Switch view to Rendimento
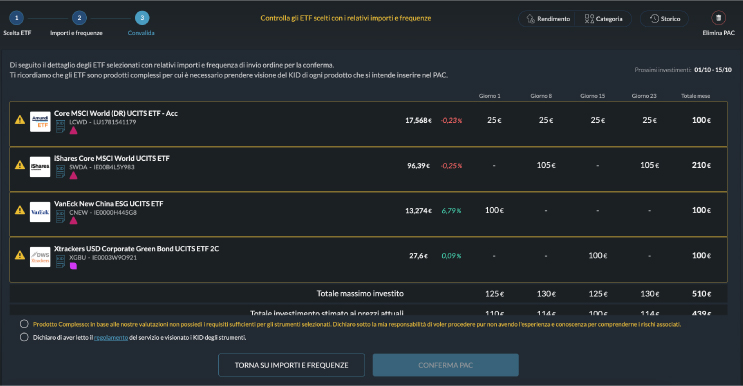The width and height of the screenshot is (743, 386). (x=548, y=18)
